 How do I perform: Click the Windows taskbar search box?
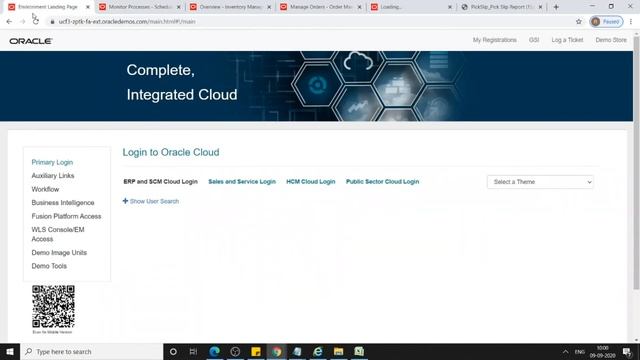pos(91,351)
